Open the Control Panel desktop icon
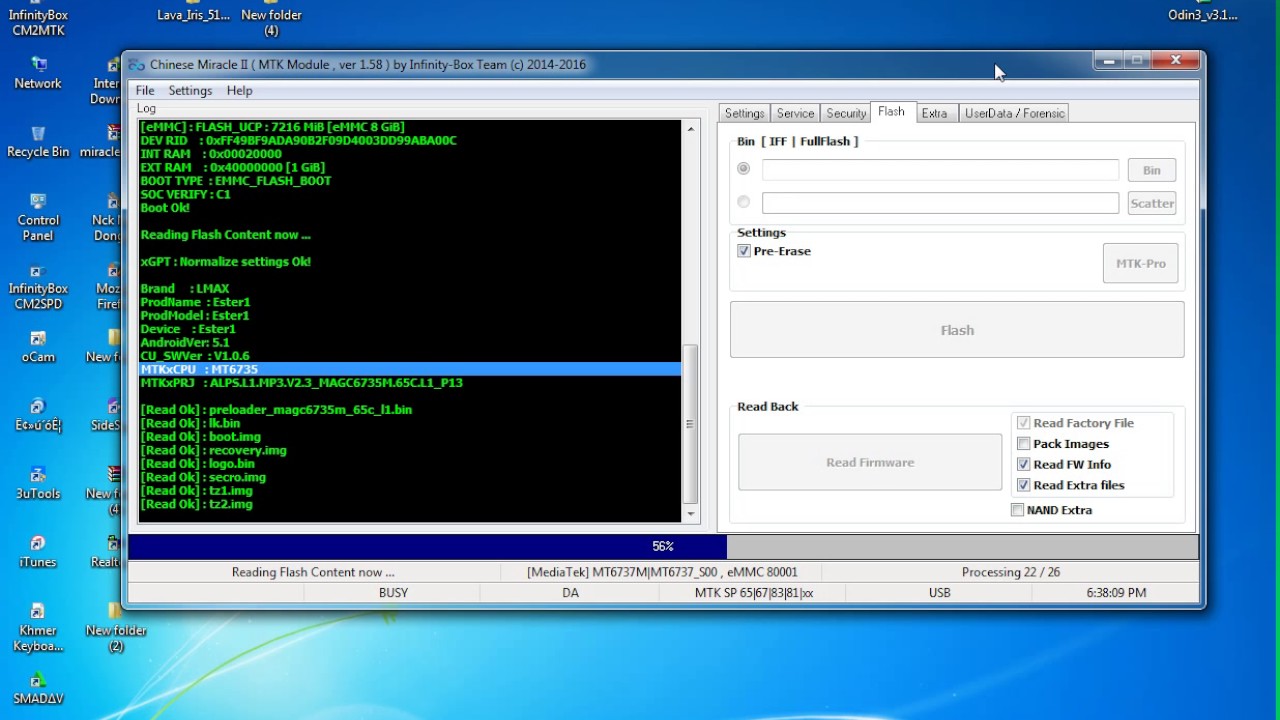1280x720 pixels. point(38,217)
